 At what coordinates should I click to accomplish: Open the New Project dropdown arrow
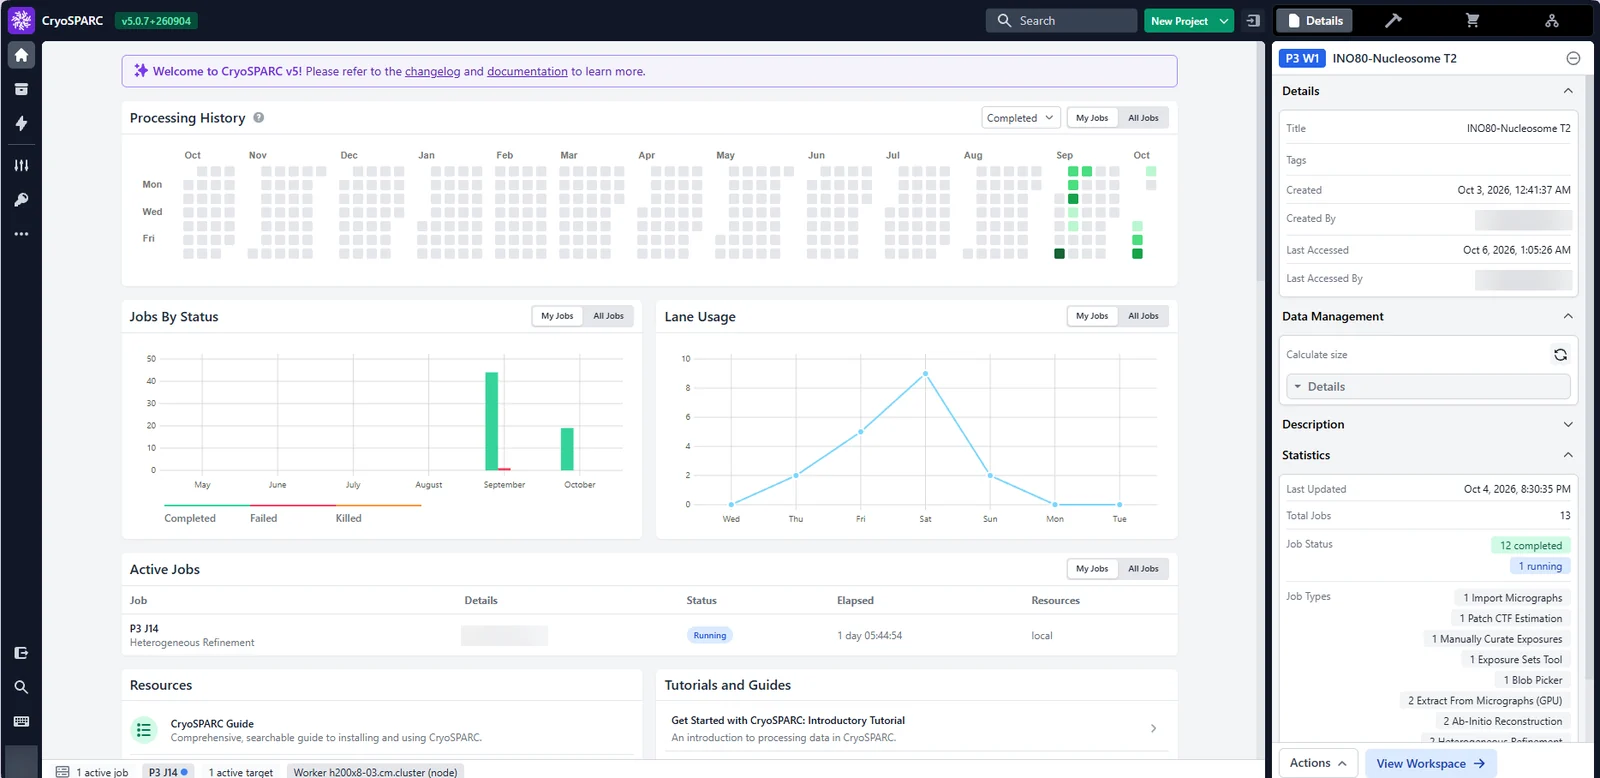(x=1224, y=21)
